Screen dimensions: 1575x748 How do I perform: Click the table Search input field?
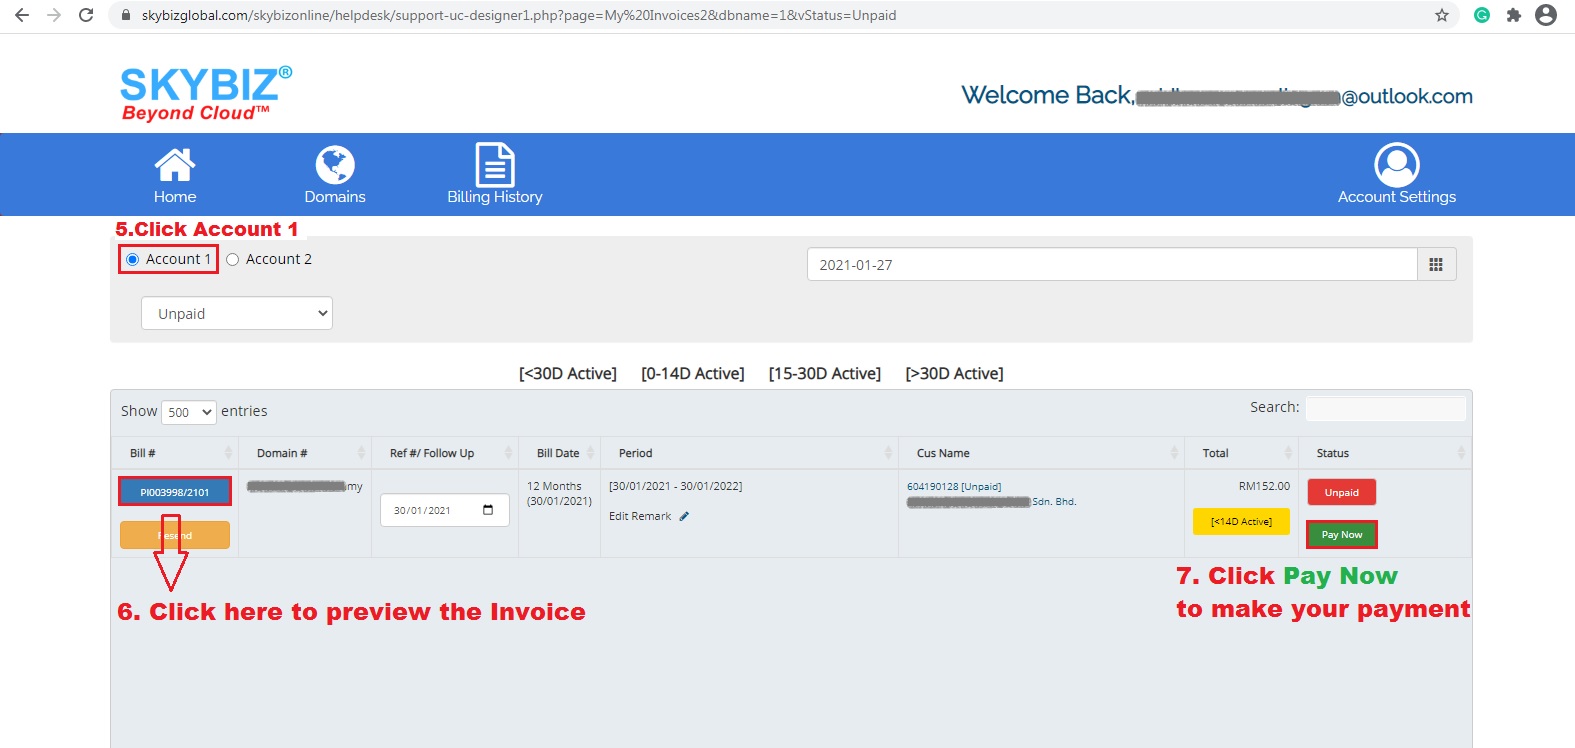point(1385,408)
